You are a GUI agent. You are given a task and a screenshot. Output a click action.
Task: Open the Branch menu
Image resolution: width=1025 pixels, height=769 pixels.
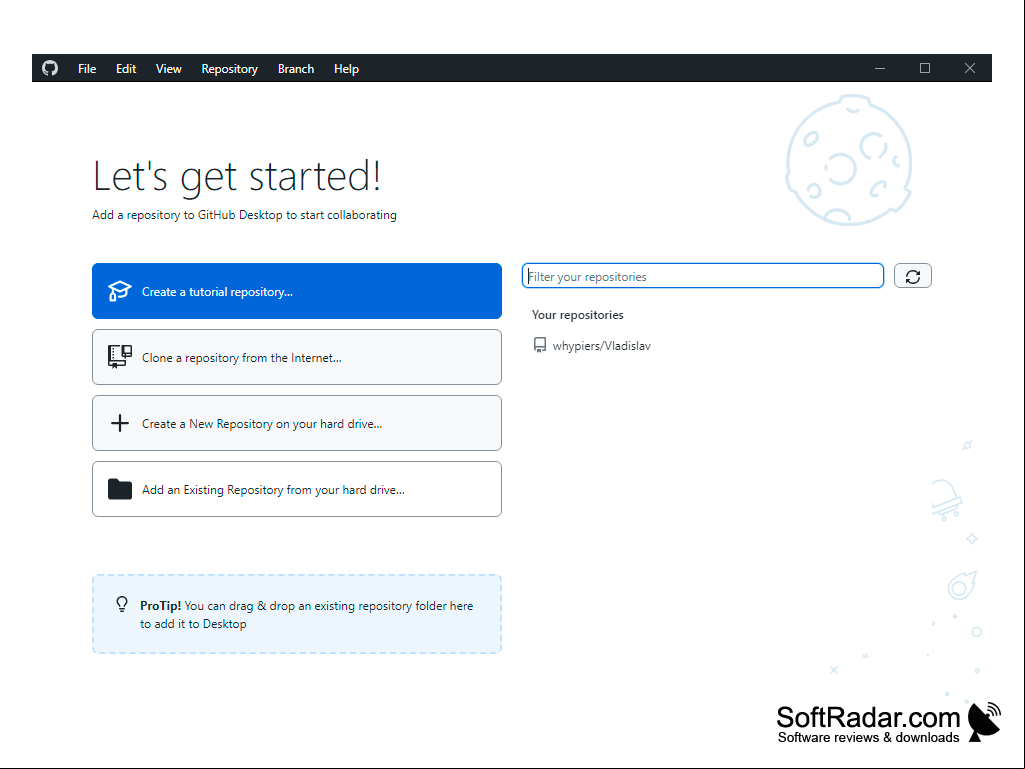pos(296,69)
